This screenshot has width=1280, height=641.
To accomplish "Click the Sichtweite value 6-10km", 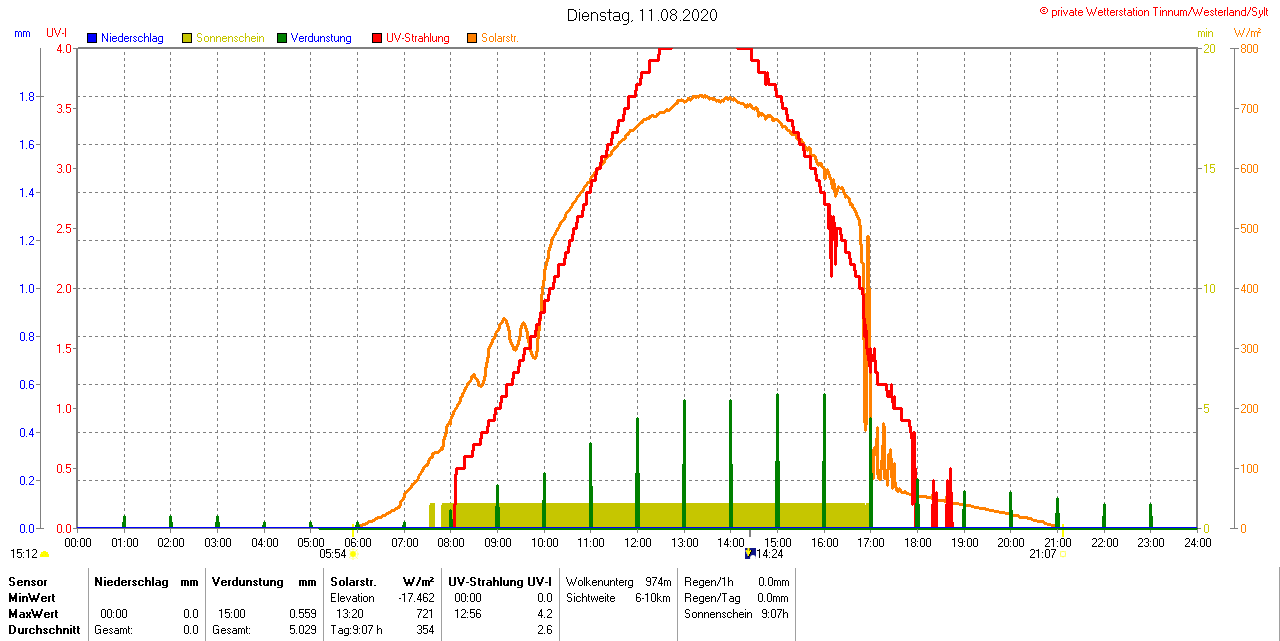I will tap(654, 597).
